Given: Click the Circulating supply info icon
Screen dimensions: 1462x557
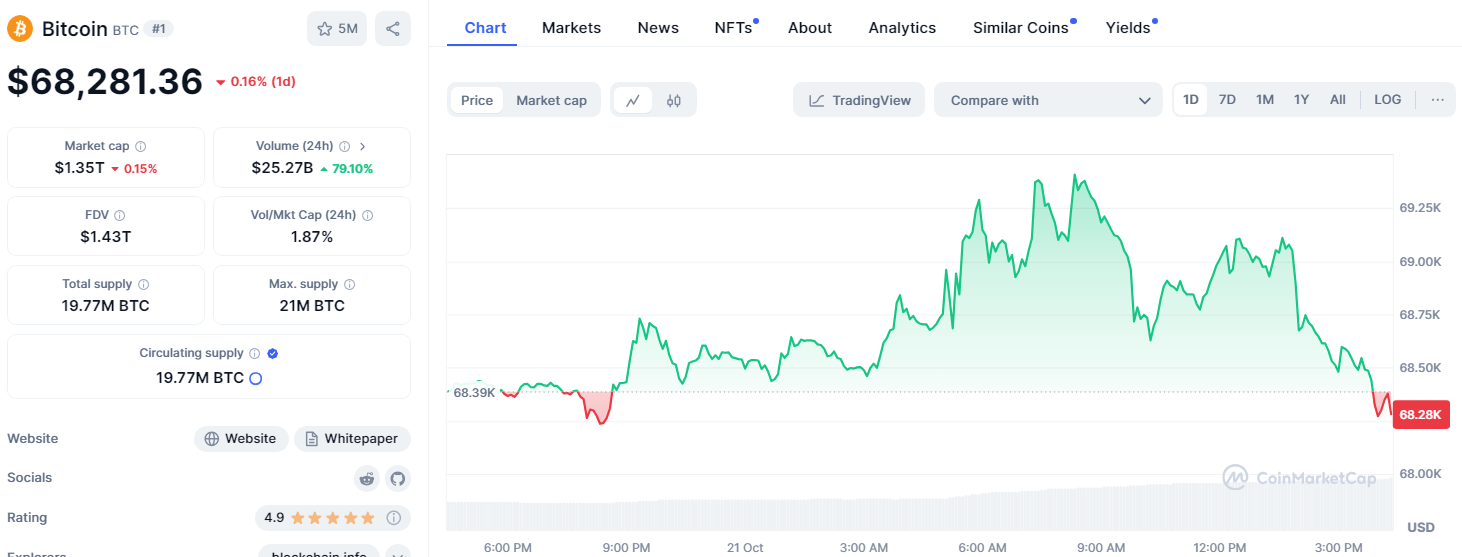Looking at the screenshot, I should point(254,353).
